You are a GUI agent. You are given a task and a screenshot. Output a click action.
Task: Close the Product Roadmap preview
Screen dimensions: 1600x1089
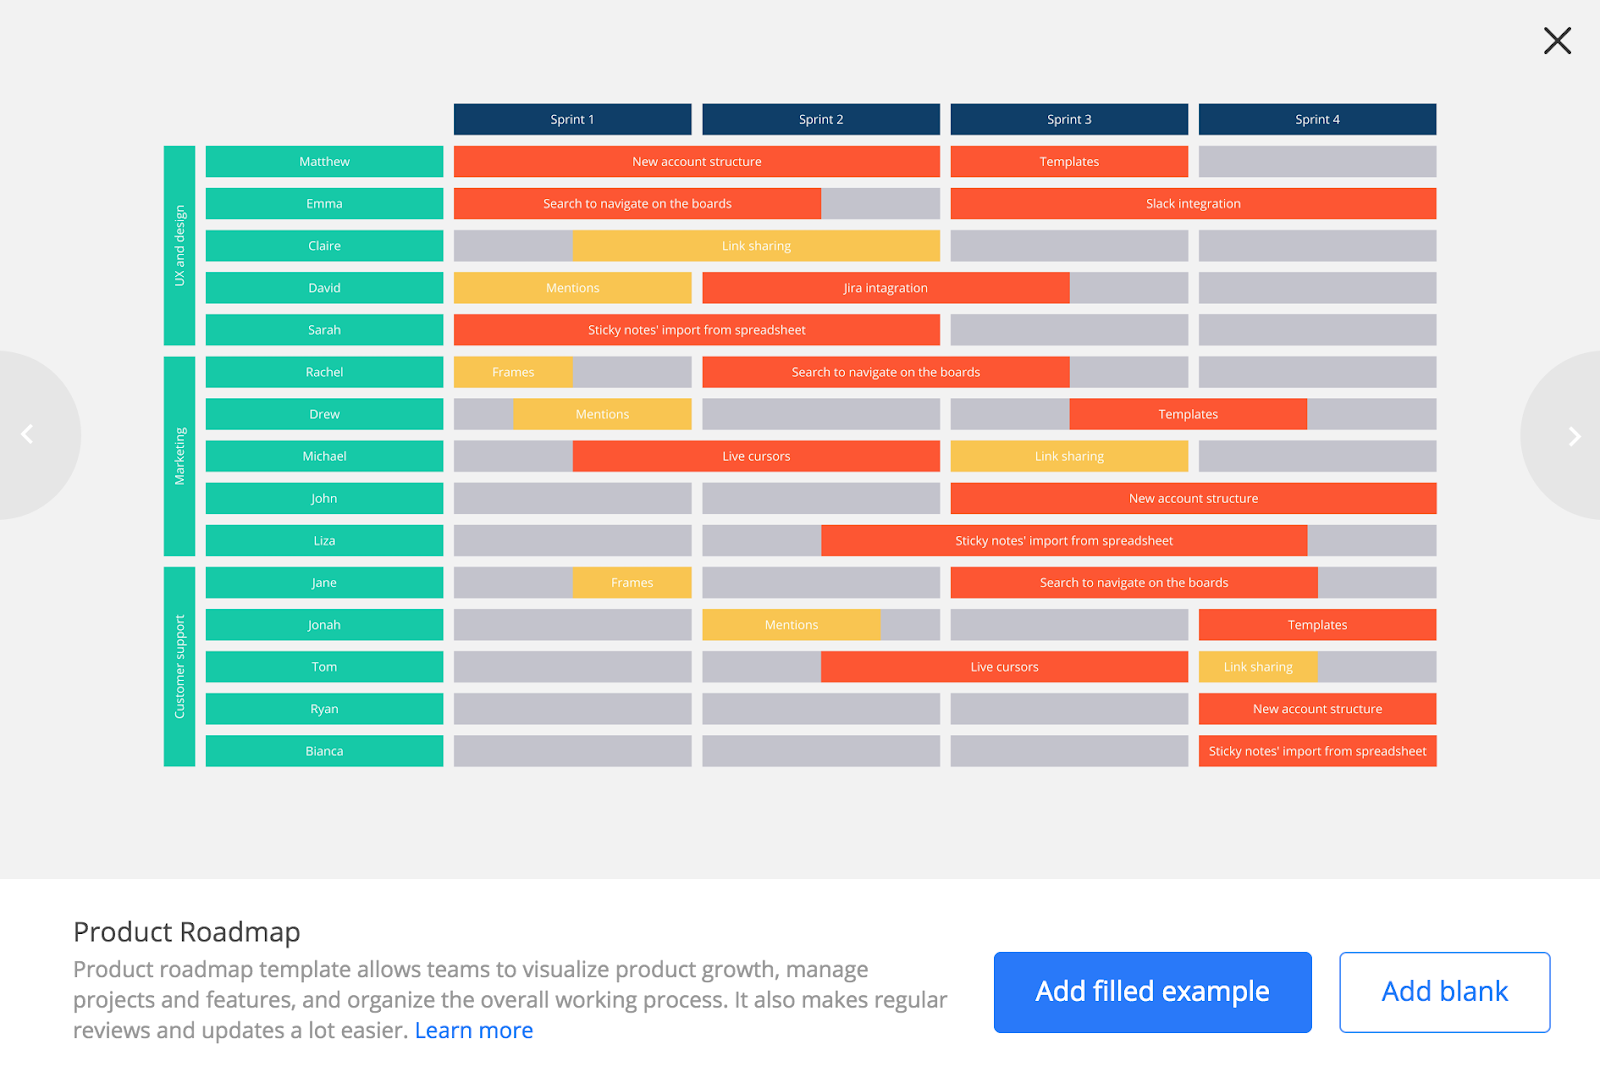[x=1557, y=41]
